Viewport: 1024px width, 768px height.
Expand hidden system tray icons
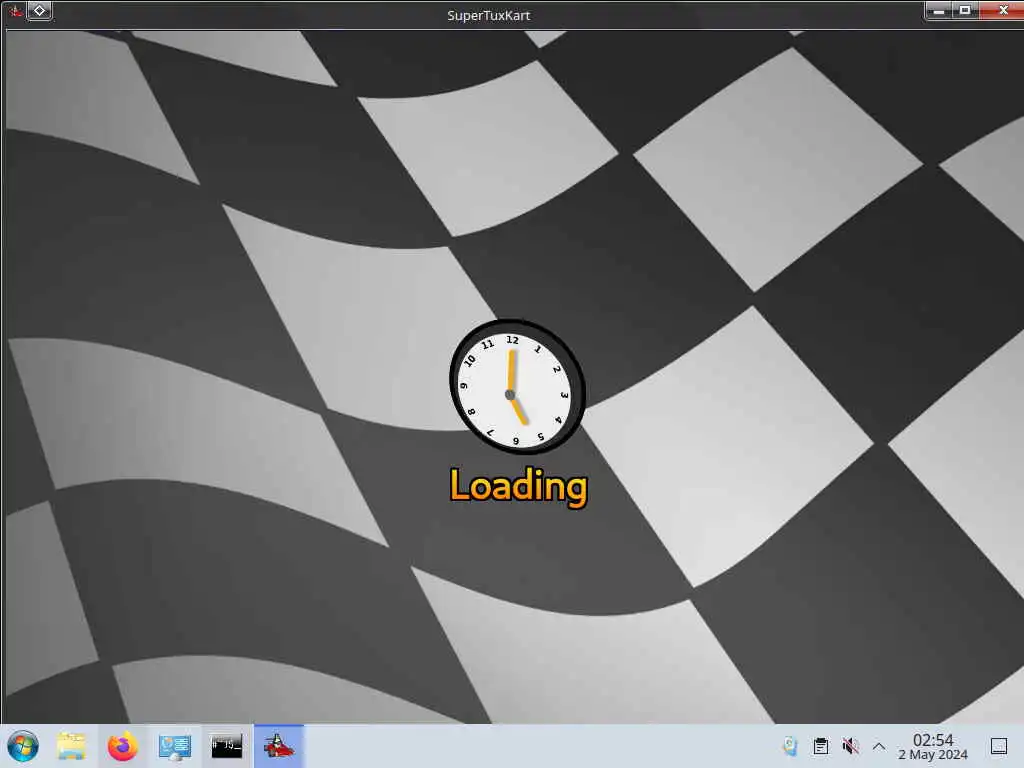tap(879, 746)
